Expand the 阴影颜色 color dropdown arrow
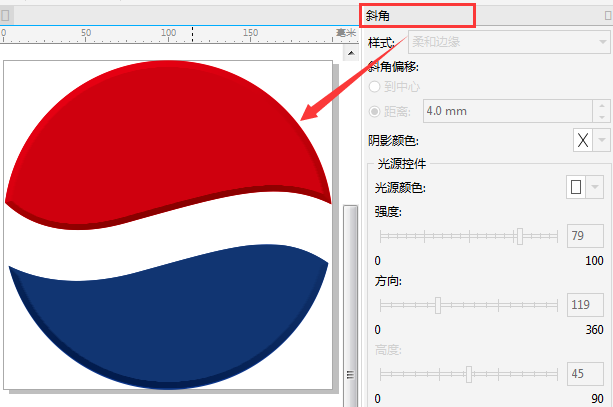Viewport: 613px width, 407px height. [x=602, y=140]
